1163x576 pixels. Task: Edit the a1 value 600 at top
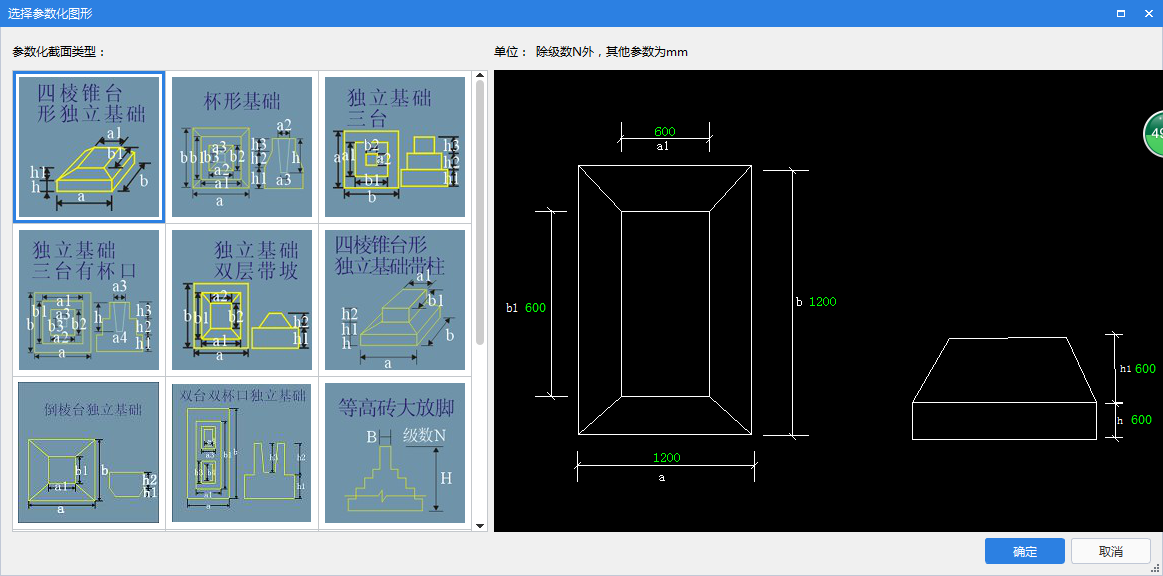pyautogui.click(x=665, y=132)
